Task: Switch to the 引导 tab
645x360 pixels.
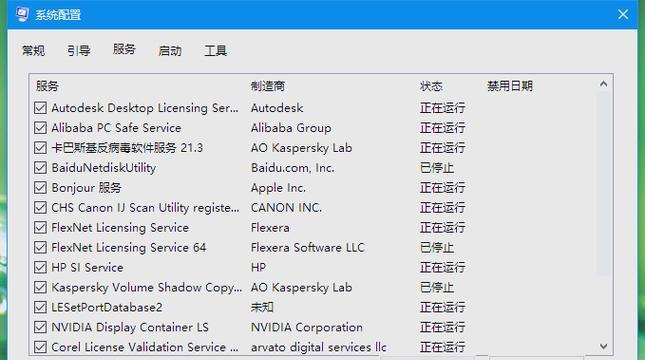Action: coord(79,51)
